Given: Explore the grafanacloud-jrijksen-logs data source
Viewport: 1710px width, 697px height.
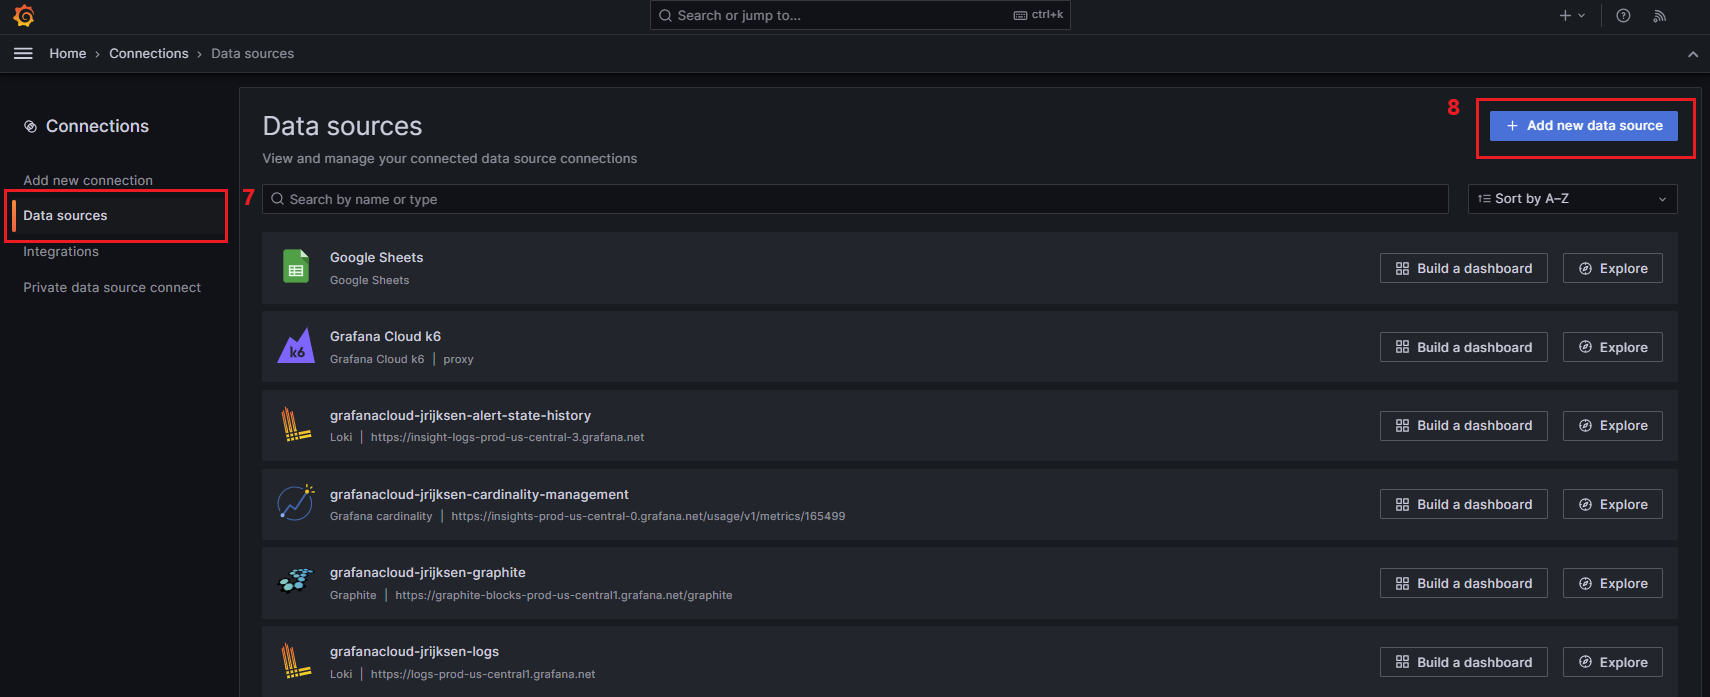Looking at the screenshot, I should click(1613, 662).
